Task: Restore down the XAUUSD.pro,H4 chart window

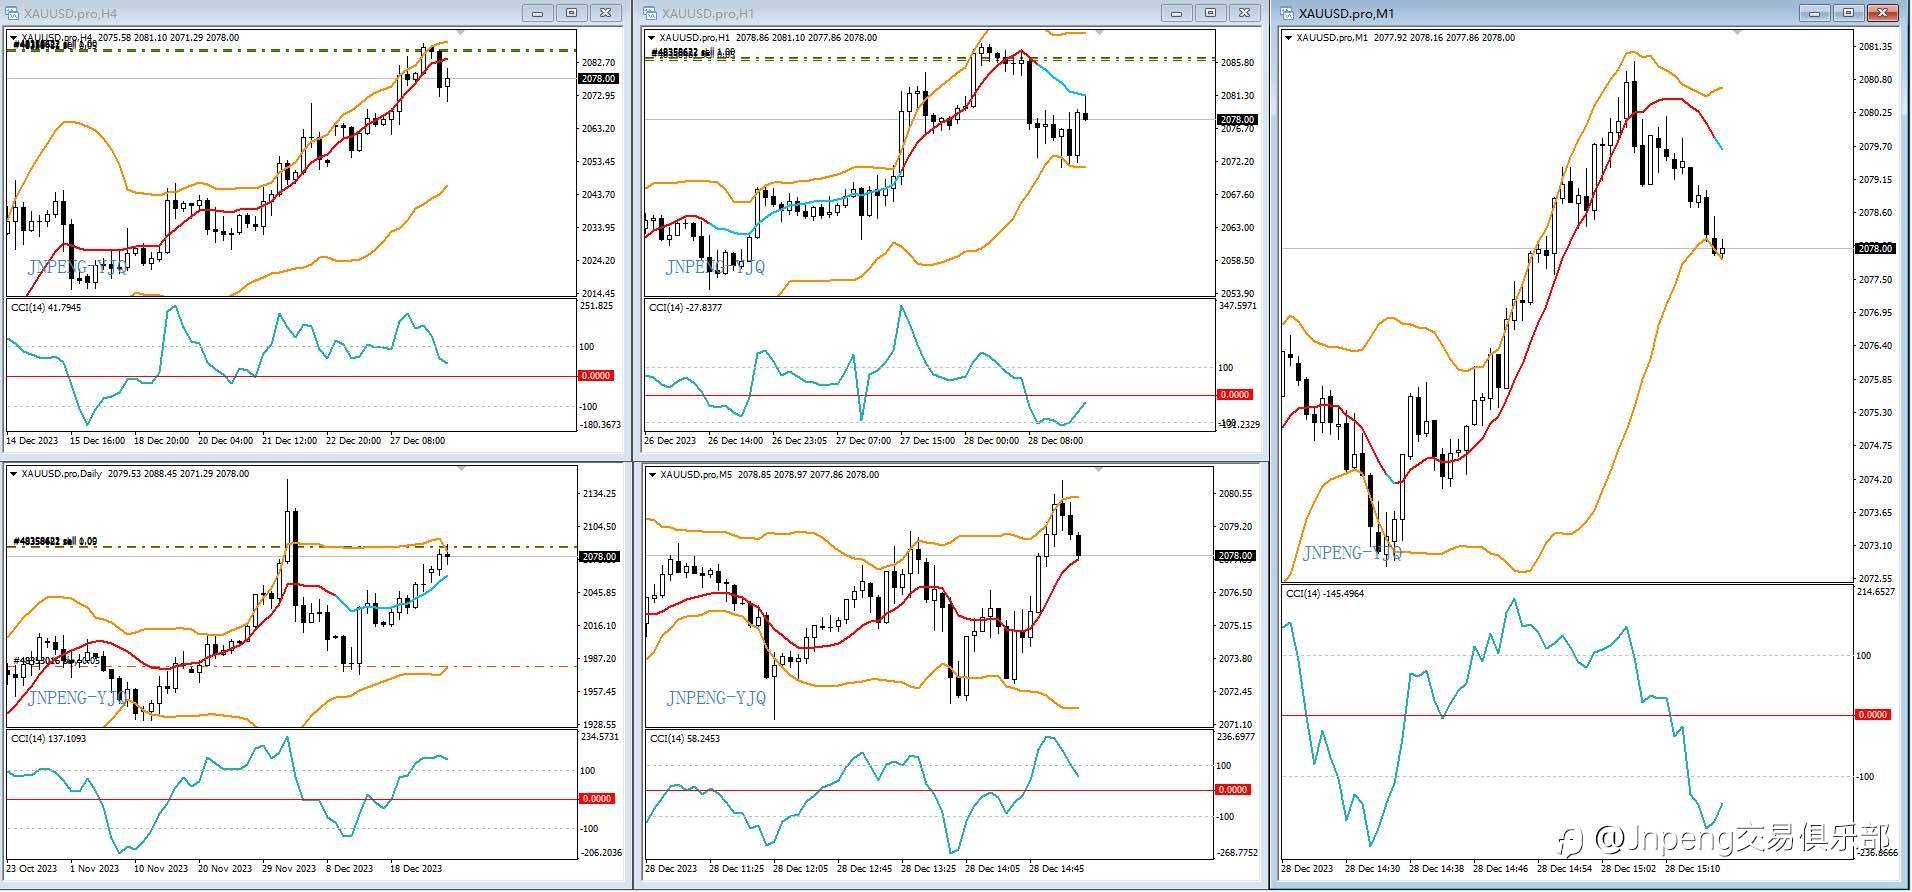Action: [x=572, y=13]
